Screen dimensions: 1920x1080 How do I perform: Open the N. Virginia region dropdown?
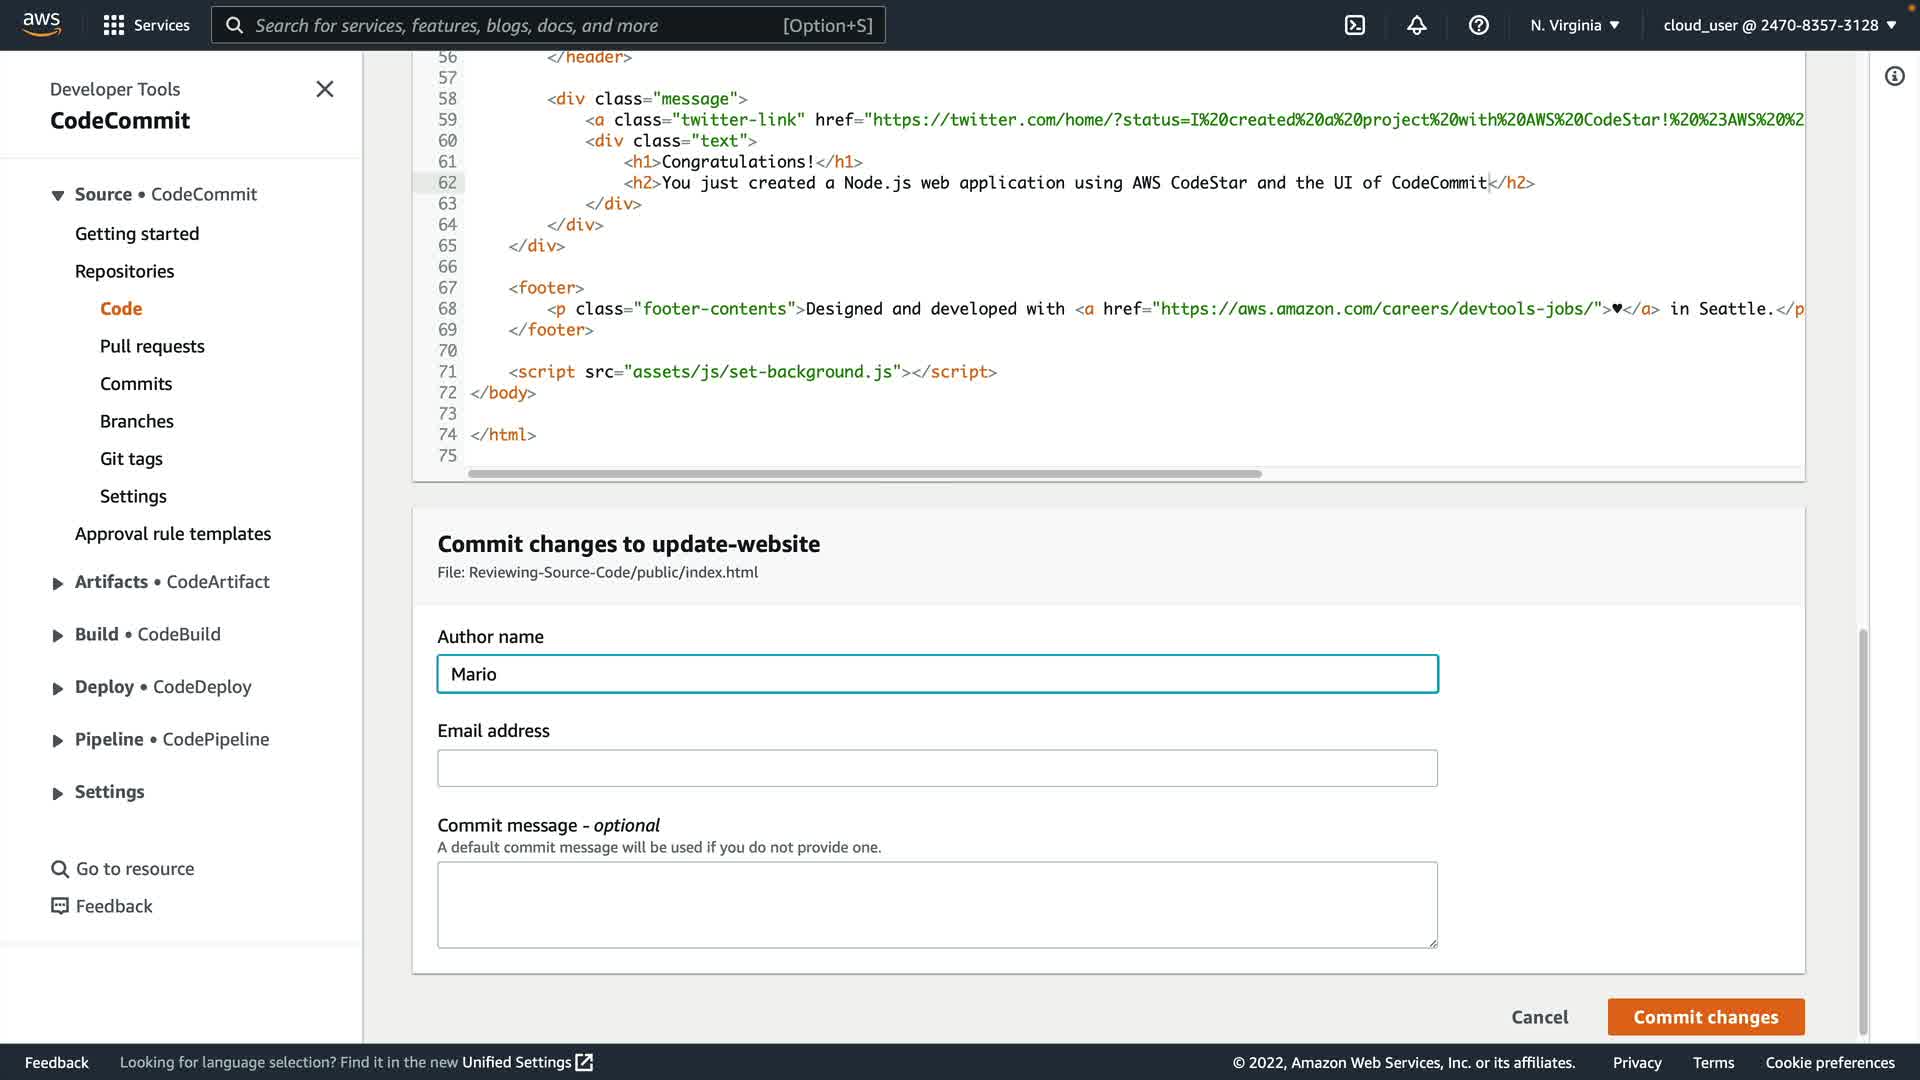coord(1574,25)
